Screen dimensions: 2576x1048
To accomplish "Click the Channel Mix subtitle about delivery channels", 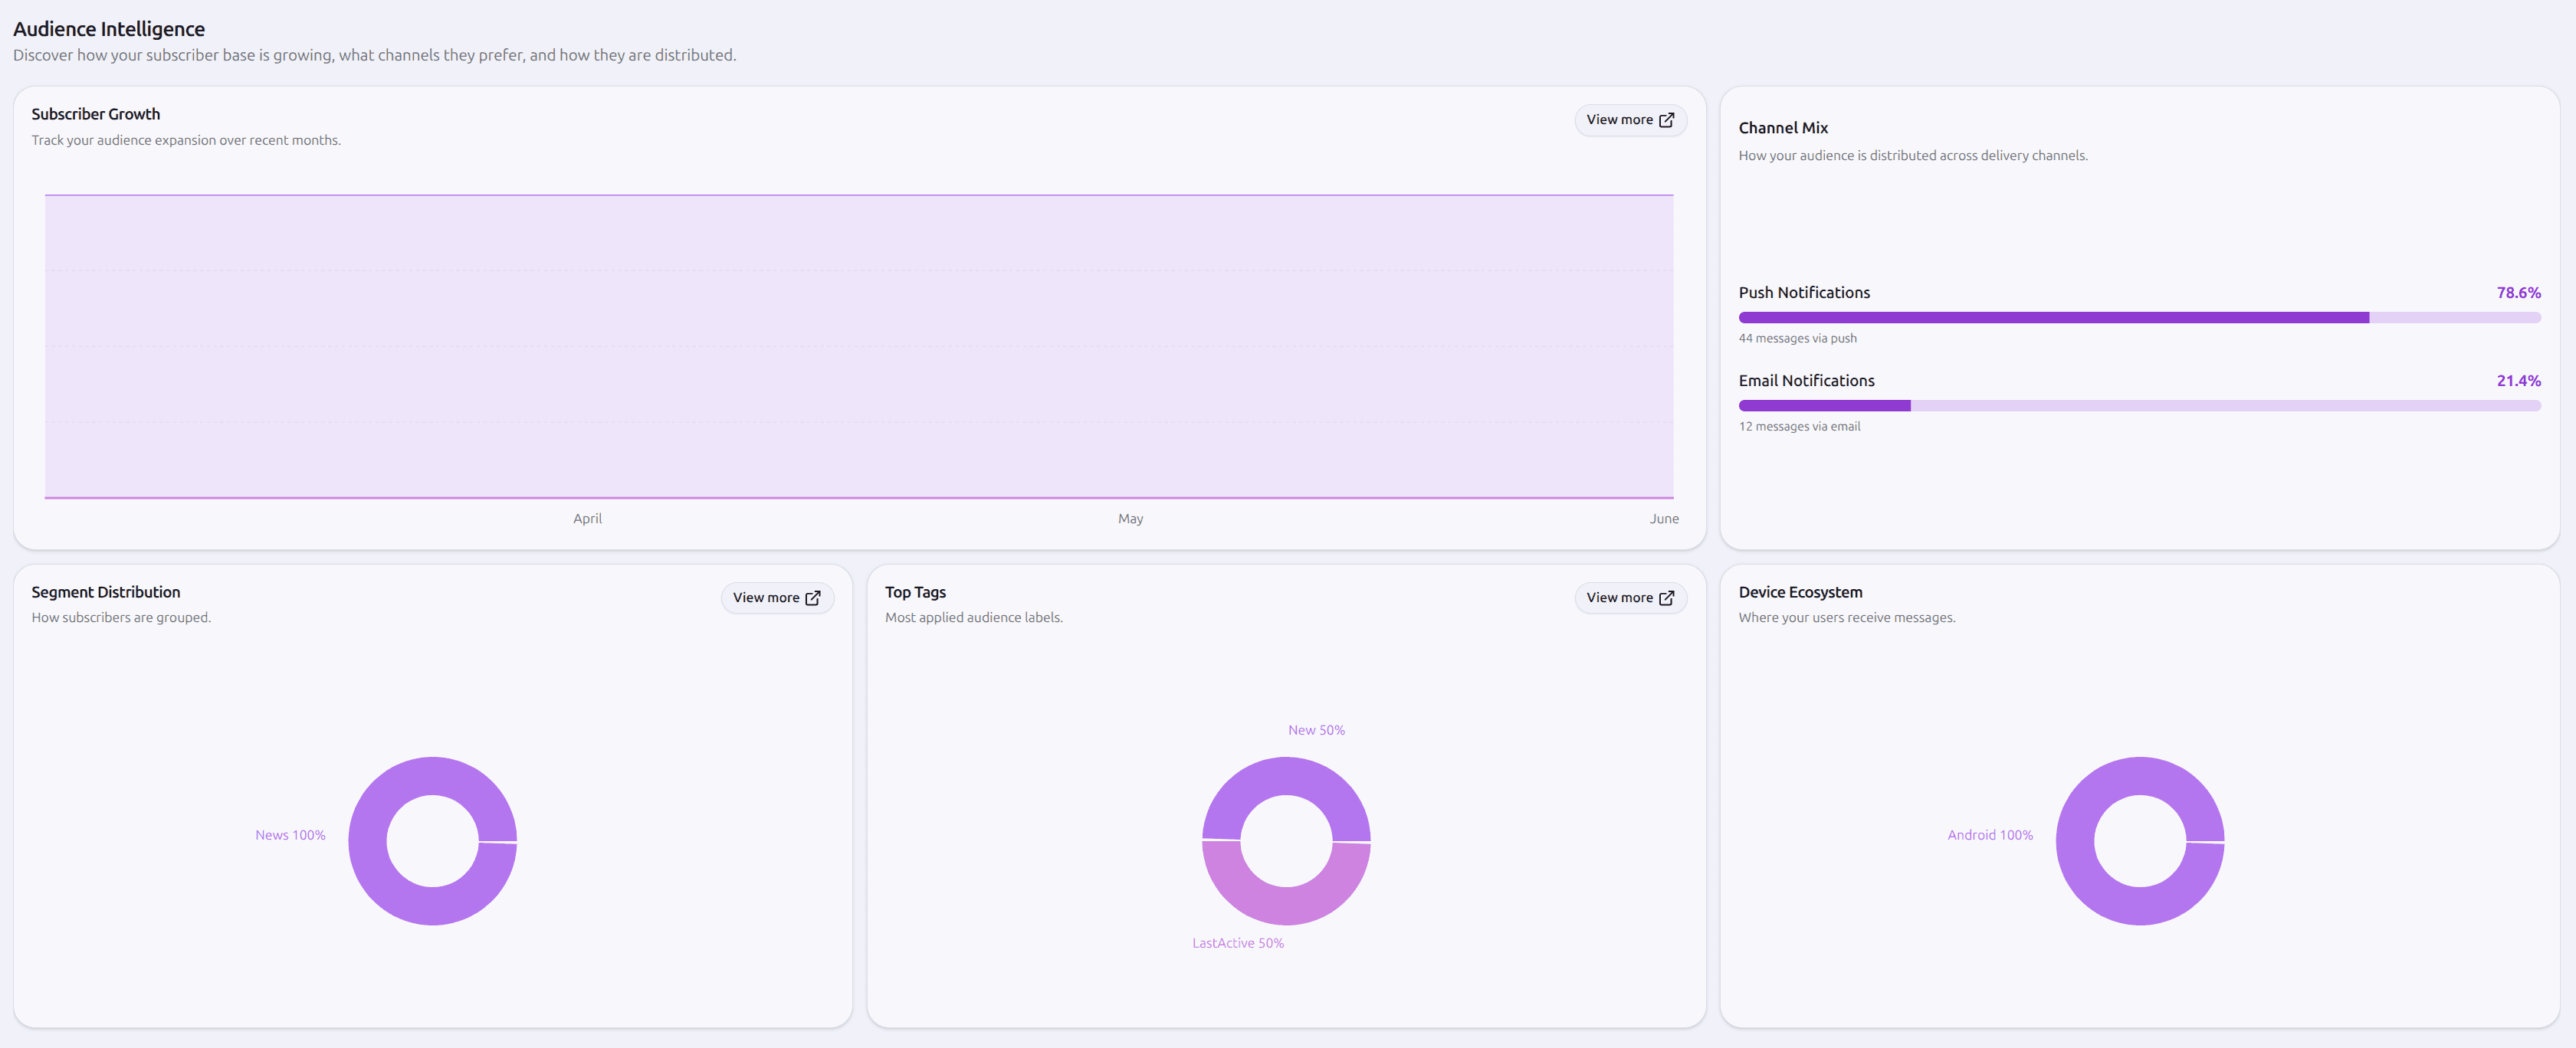I will [1913, 155].
